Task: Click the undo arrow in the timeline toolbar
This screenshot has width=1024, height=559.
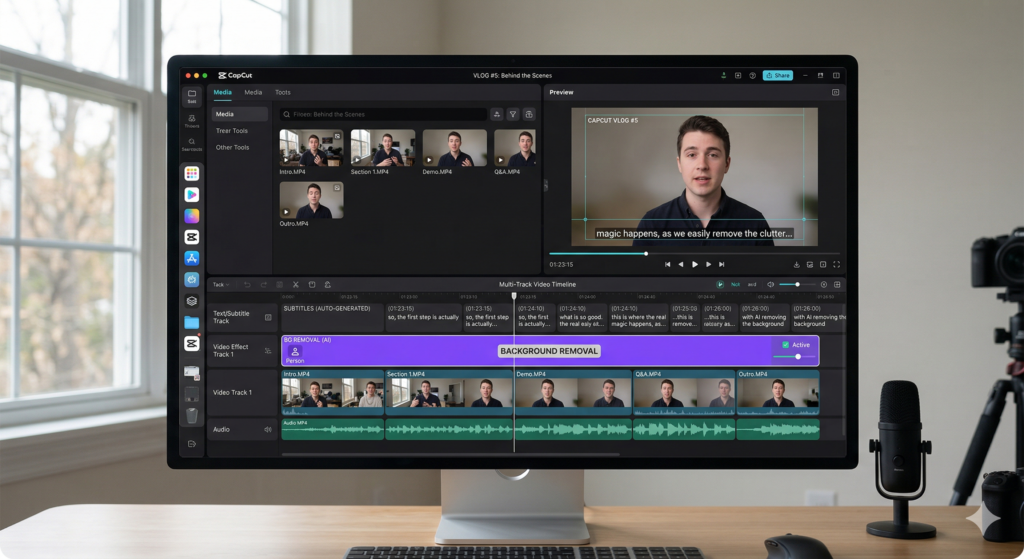Action: pyautogui.click(x=248, y=285)
